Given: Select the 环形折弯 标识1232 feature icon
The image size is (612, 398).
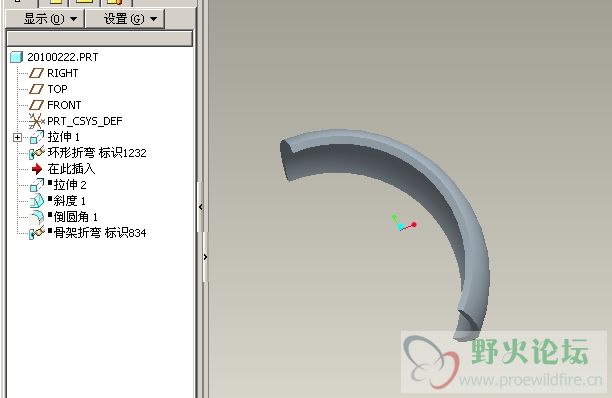Looking at the screenshot, I should [x=37, y=153].
